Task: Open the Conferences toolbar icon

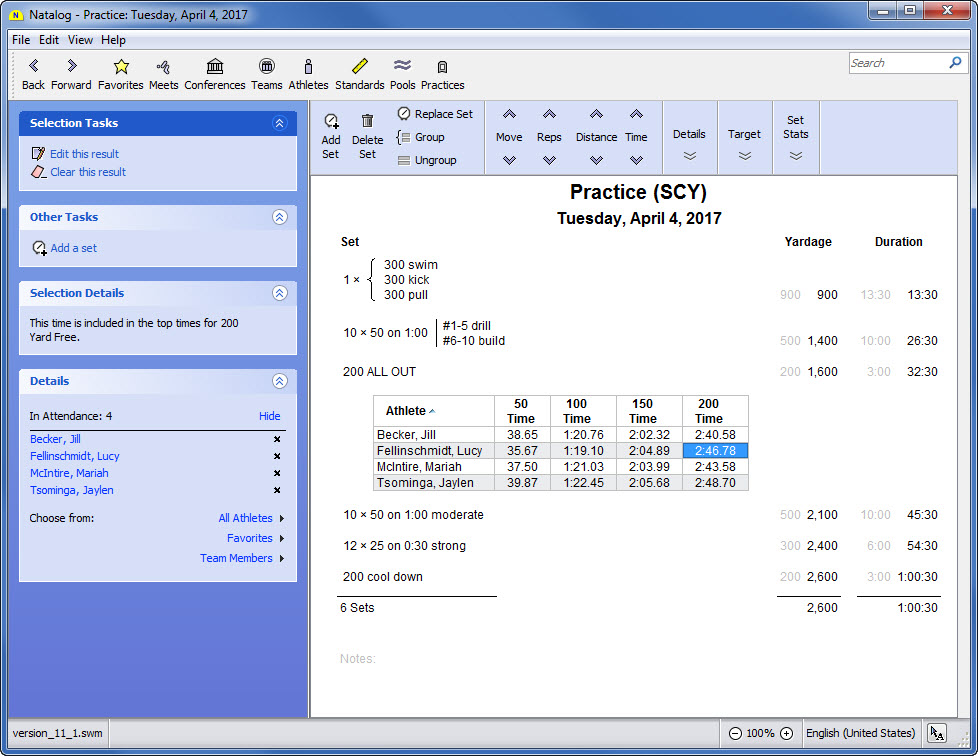Action: [214, 67]
